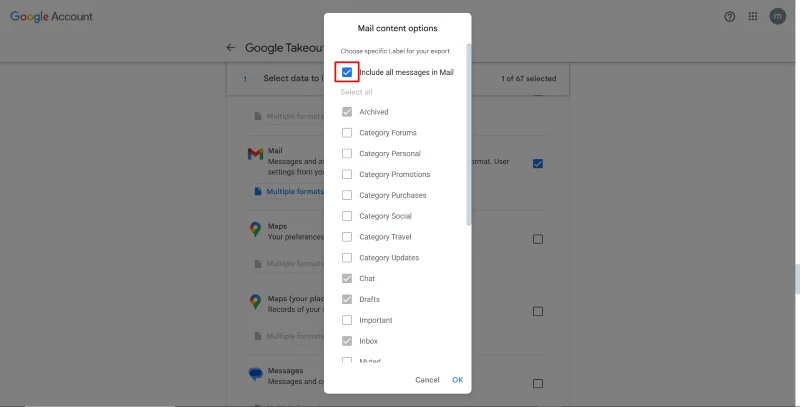The height and width of the screenshot is (407, 800).
Task: Open the account profile avatar
Action: 778,16
